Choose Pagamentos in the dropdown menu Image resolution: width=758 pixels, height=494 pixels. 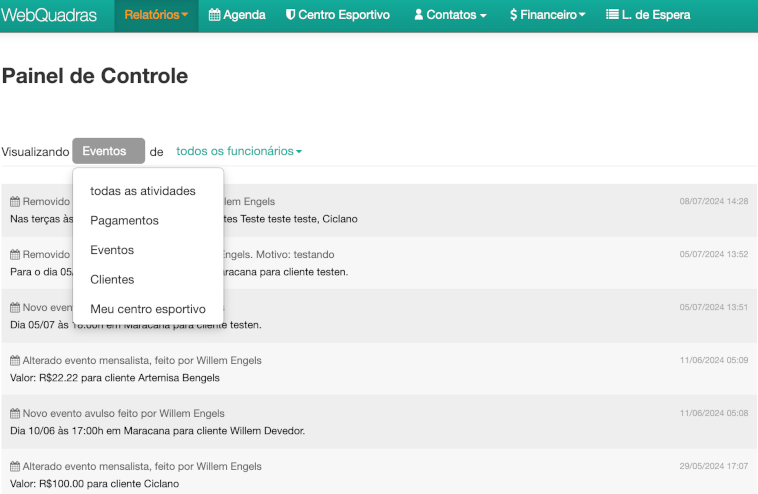[124, 220]
